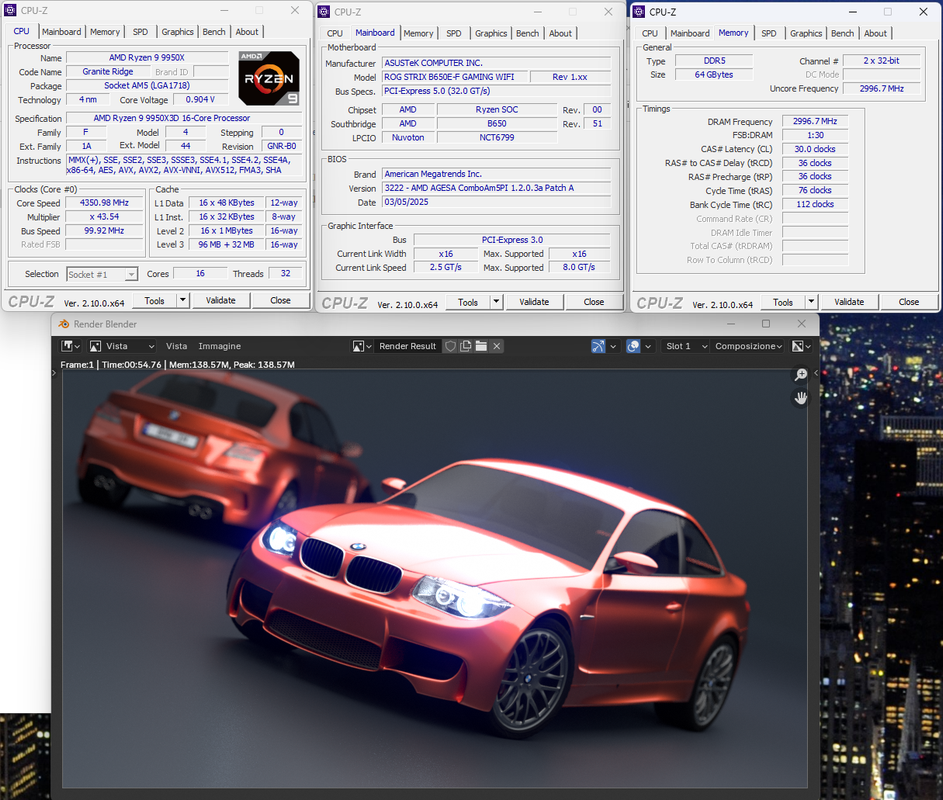
Task: Open Tools dropdown arrow in middle CPU-Z window
Action: [x=496, y=302]
